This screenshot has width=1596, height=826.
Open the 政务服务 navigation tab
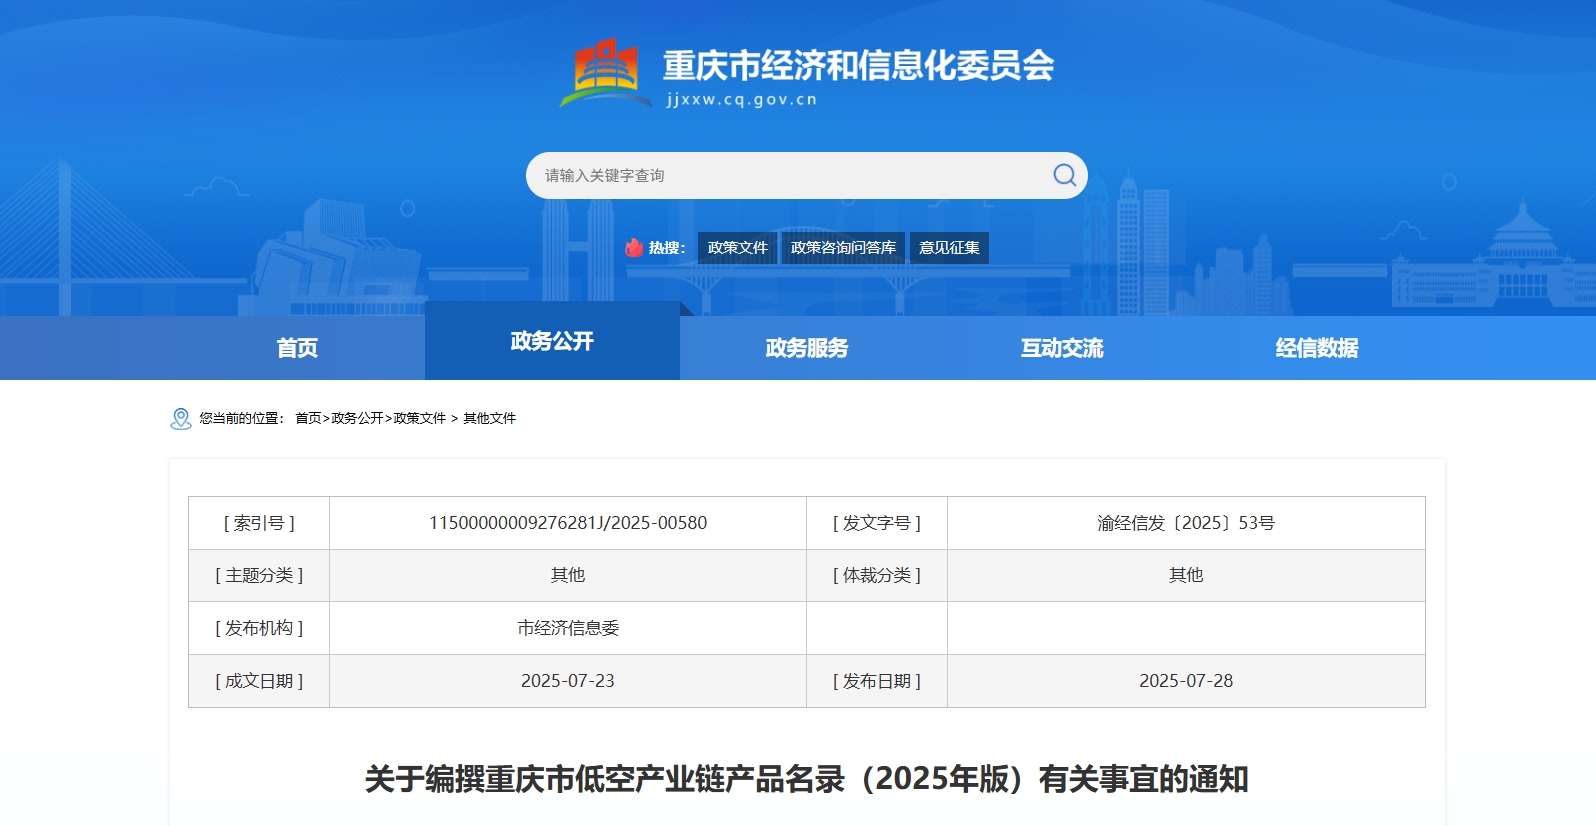[x=807, y=348]
